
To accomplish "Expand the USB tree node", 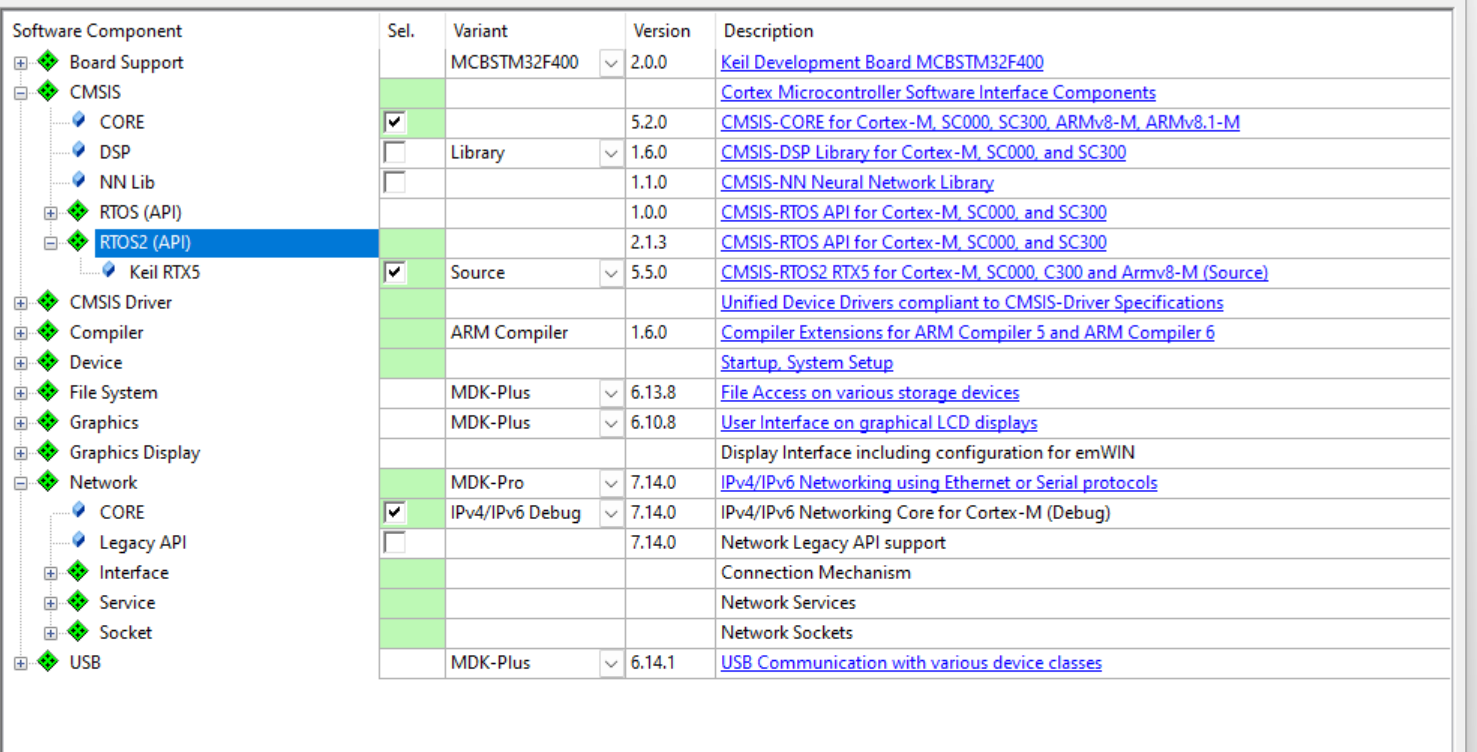I will [x=21, y=663].
